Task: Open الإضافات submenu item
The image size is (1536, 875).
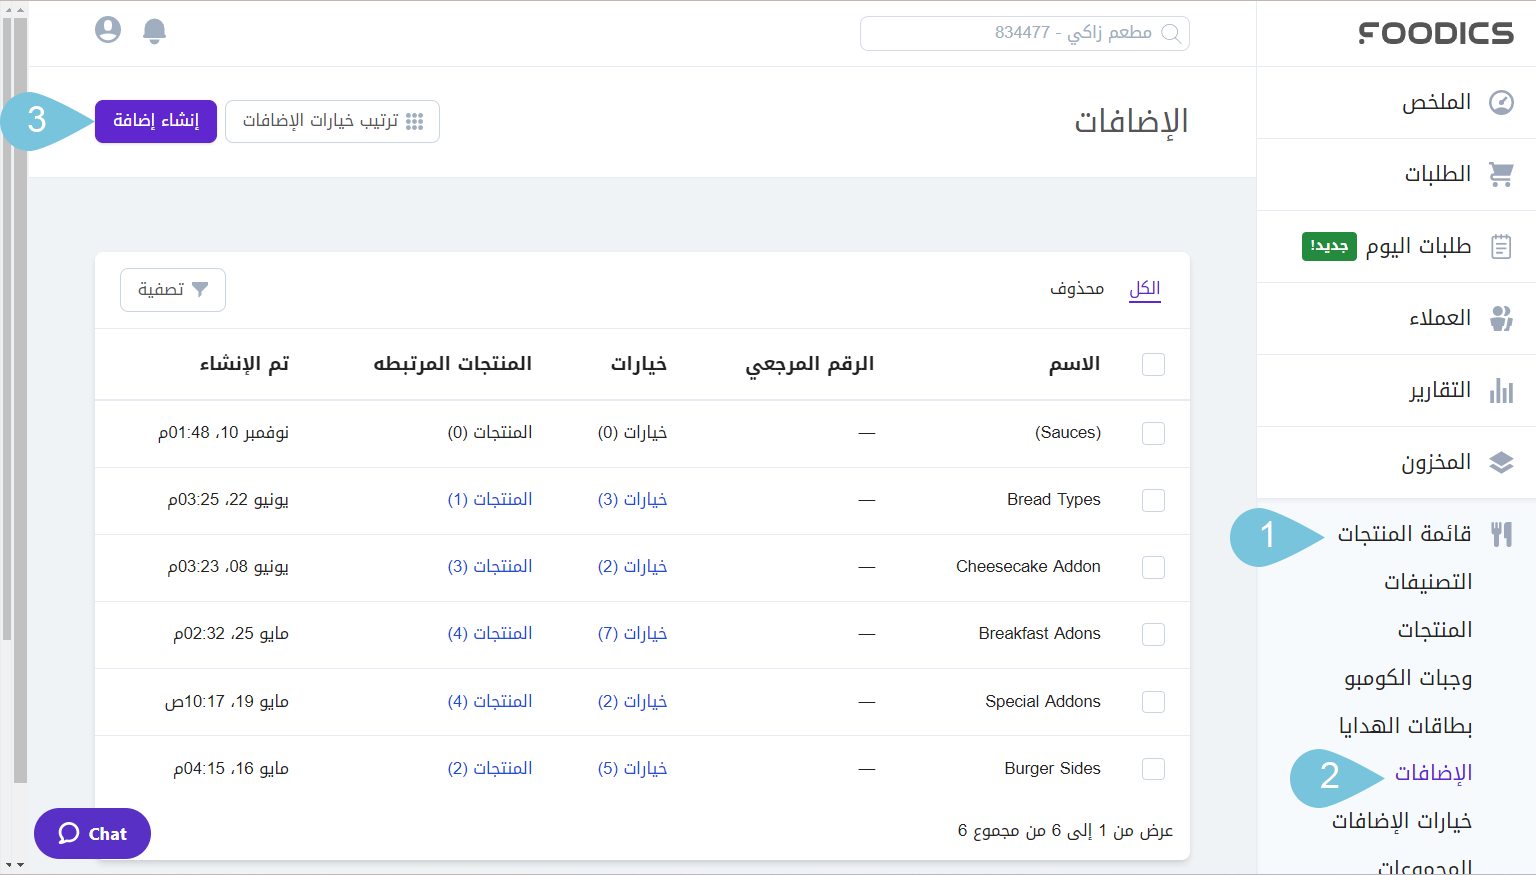Action: click(1434, 773)
